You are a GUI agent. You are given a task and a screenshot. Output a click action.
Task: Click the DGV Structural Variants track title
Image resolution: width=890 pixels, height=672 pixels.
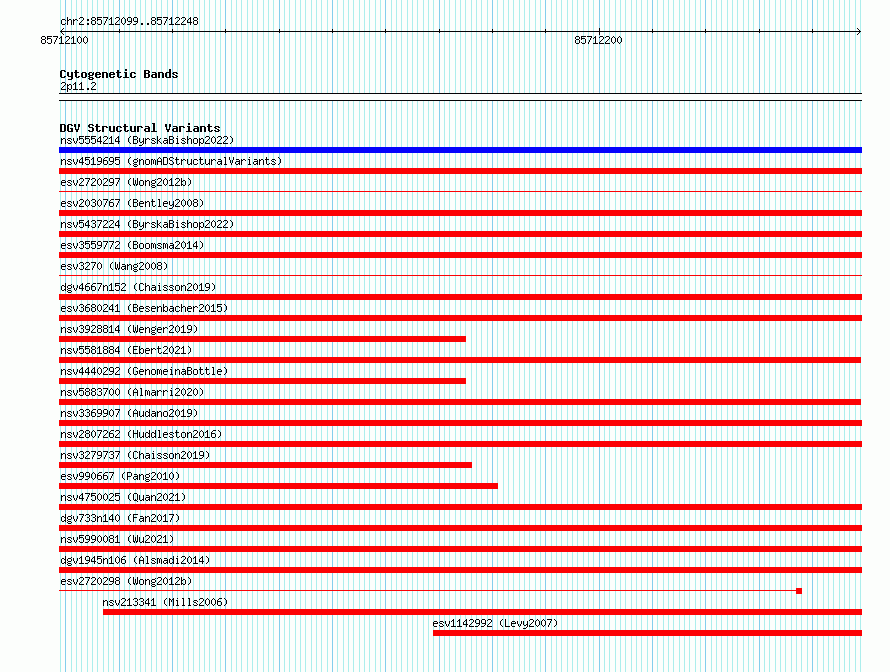(140, 128)
